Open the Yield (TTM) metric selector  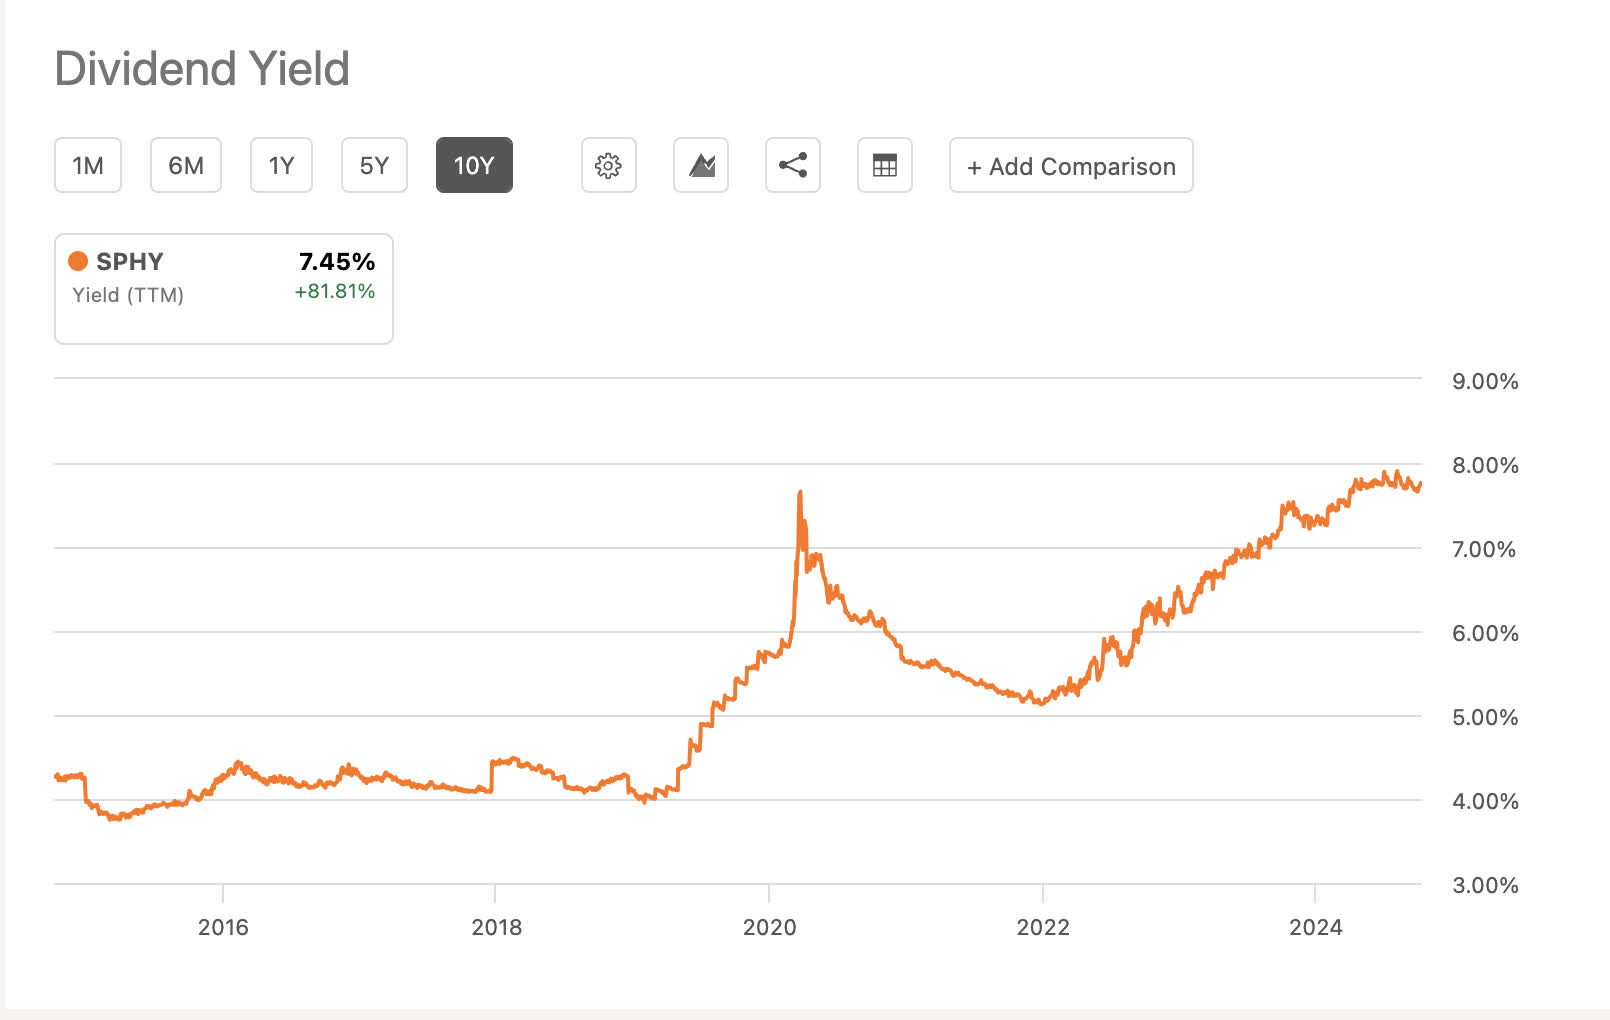[127, 294]
